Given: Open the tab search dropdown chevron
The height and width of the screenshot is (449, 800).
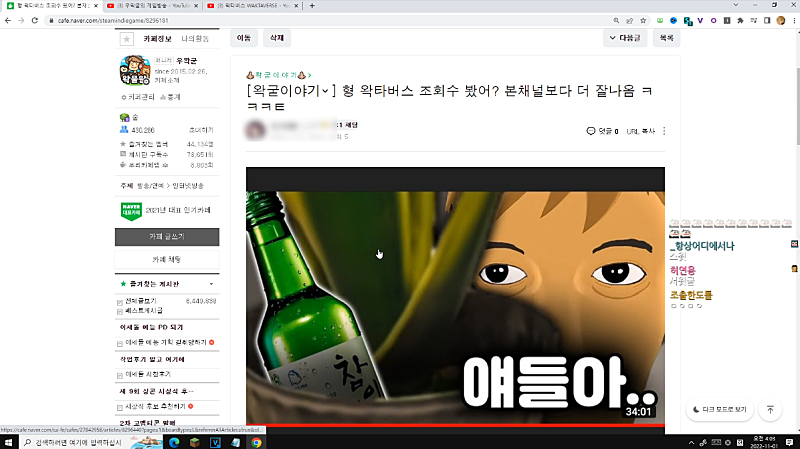Looking at the screenshot, I should click(736, 5).
